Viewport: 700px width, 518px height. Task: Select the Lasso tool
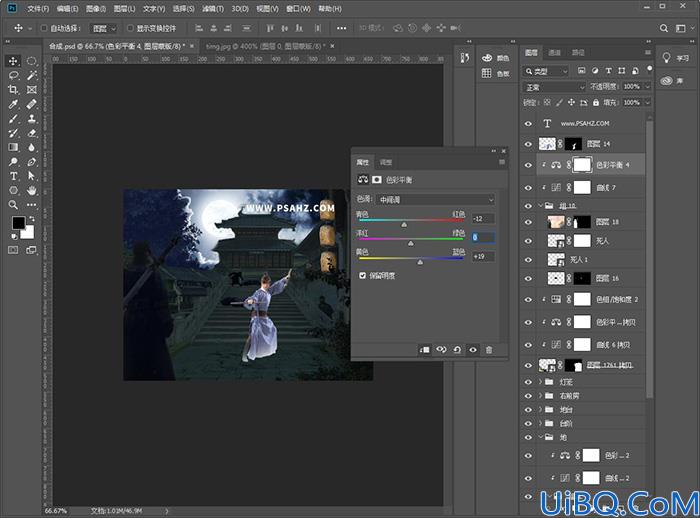pos(13,75)
